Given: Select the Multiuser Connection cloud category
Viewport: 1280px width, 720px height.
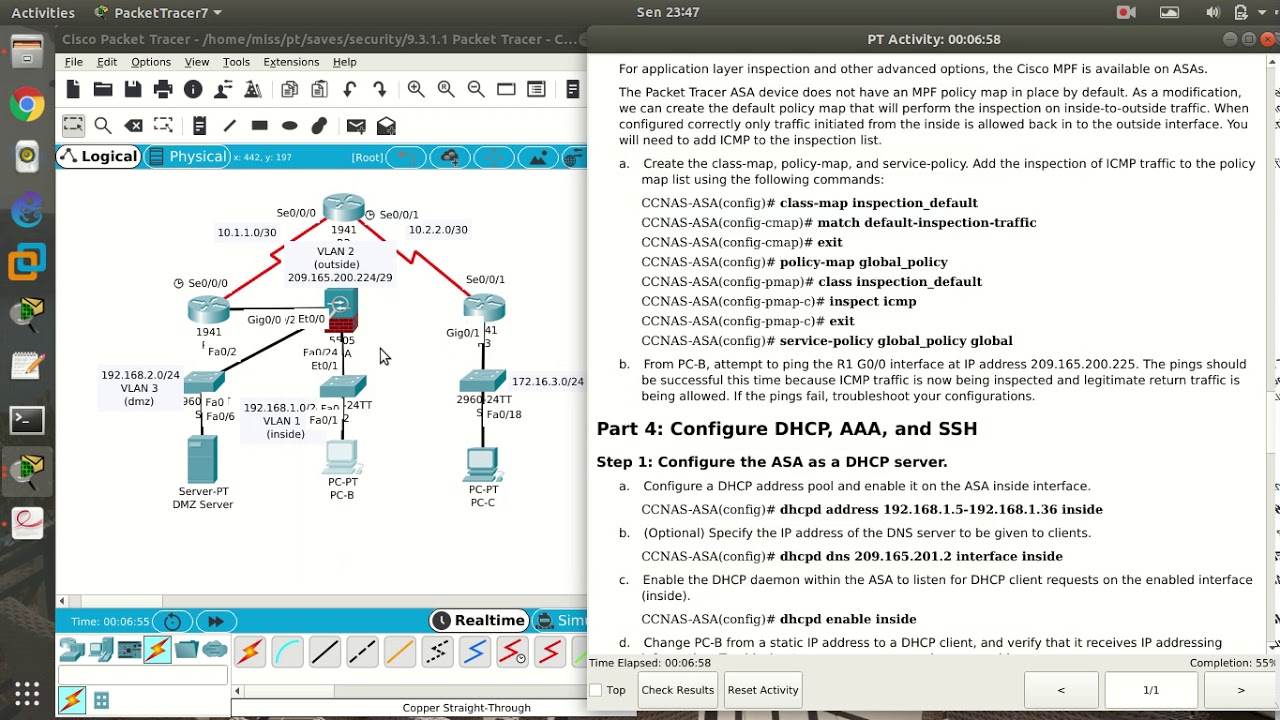Looking at the screenshot, I should [x=215, y=651].
